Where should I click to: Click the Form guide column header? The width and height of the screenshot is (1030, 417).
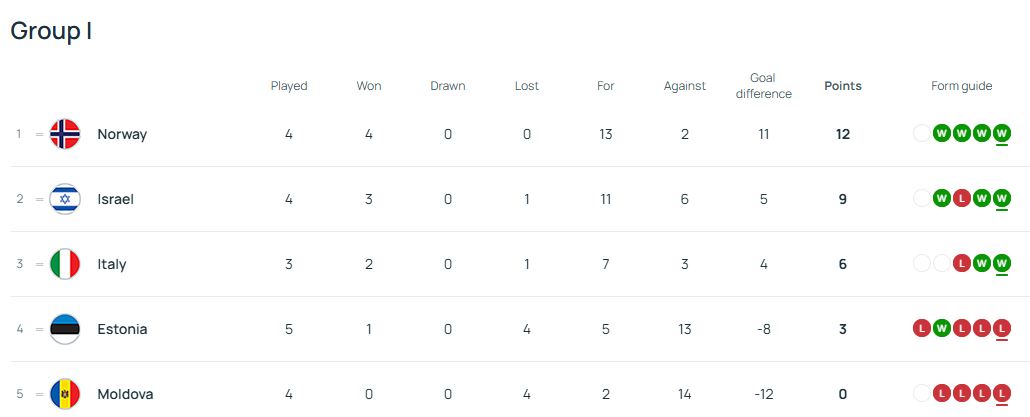pyautogui.click(x=962, y=86)
